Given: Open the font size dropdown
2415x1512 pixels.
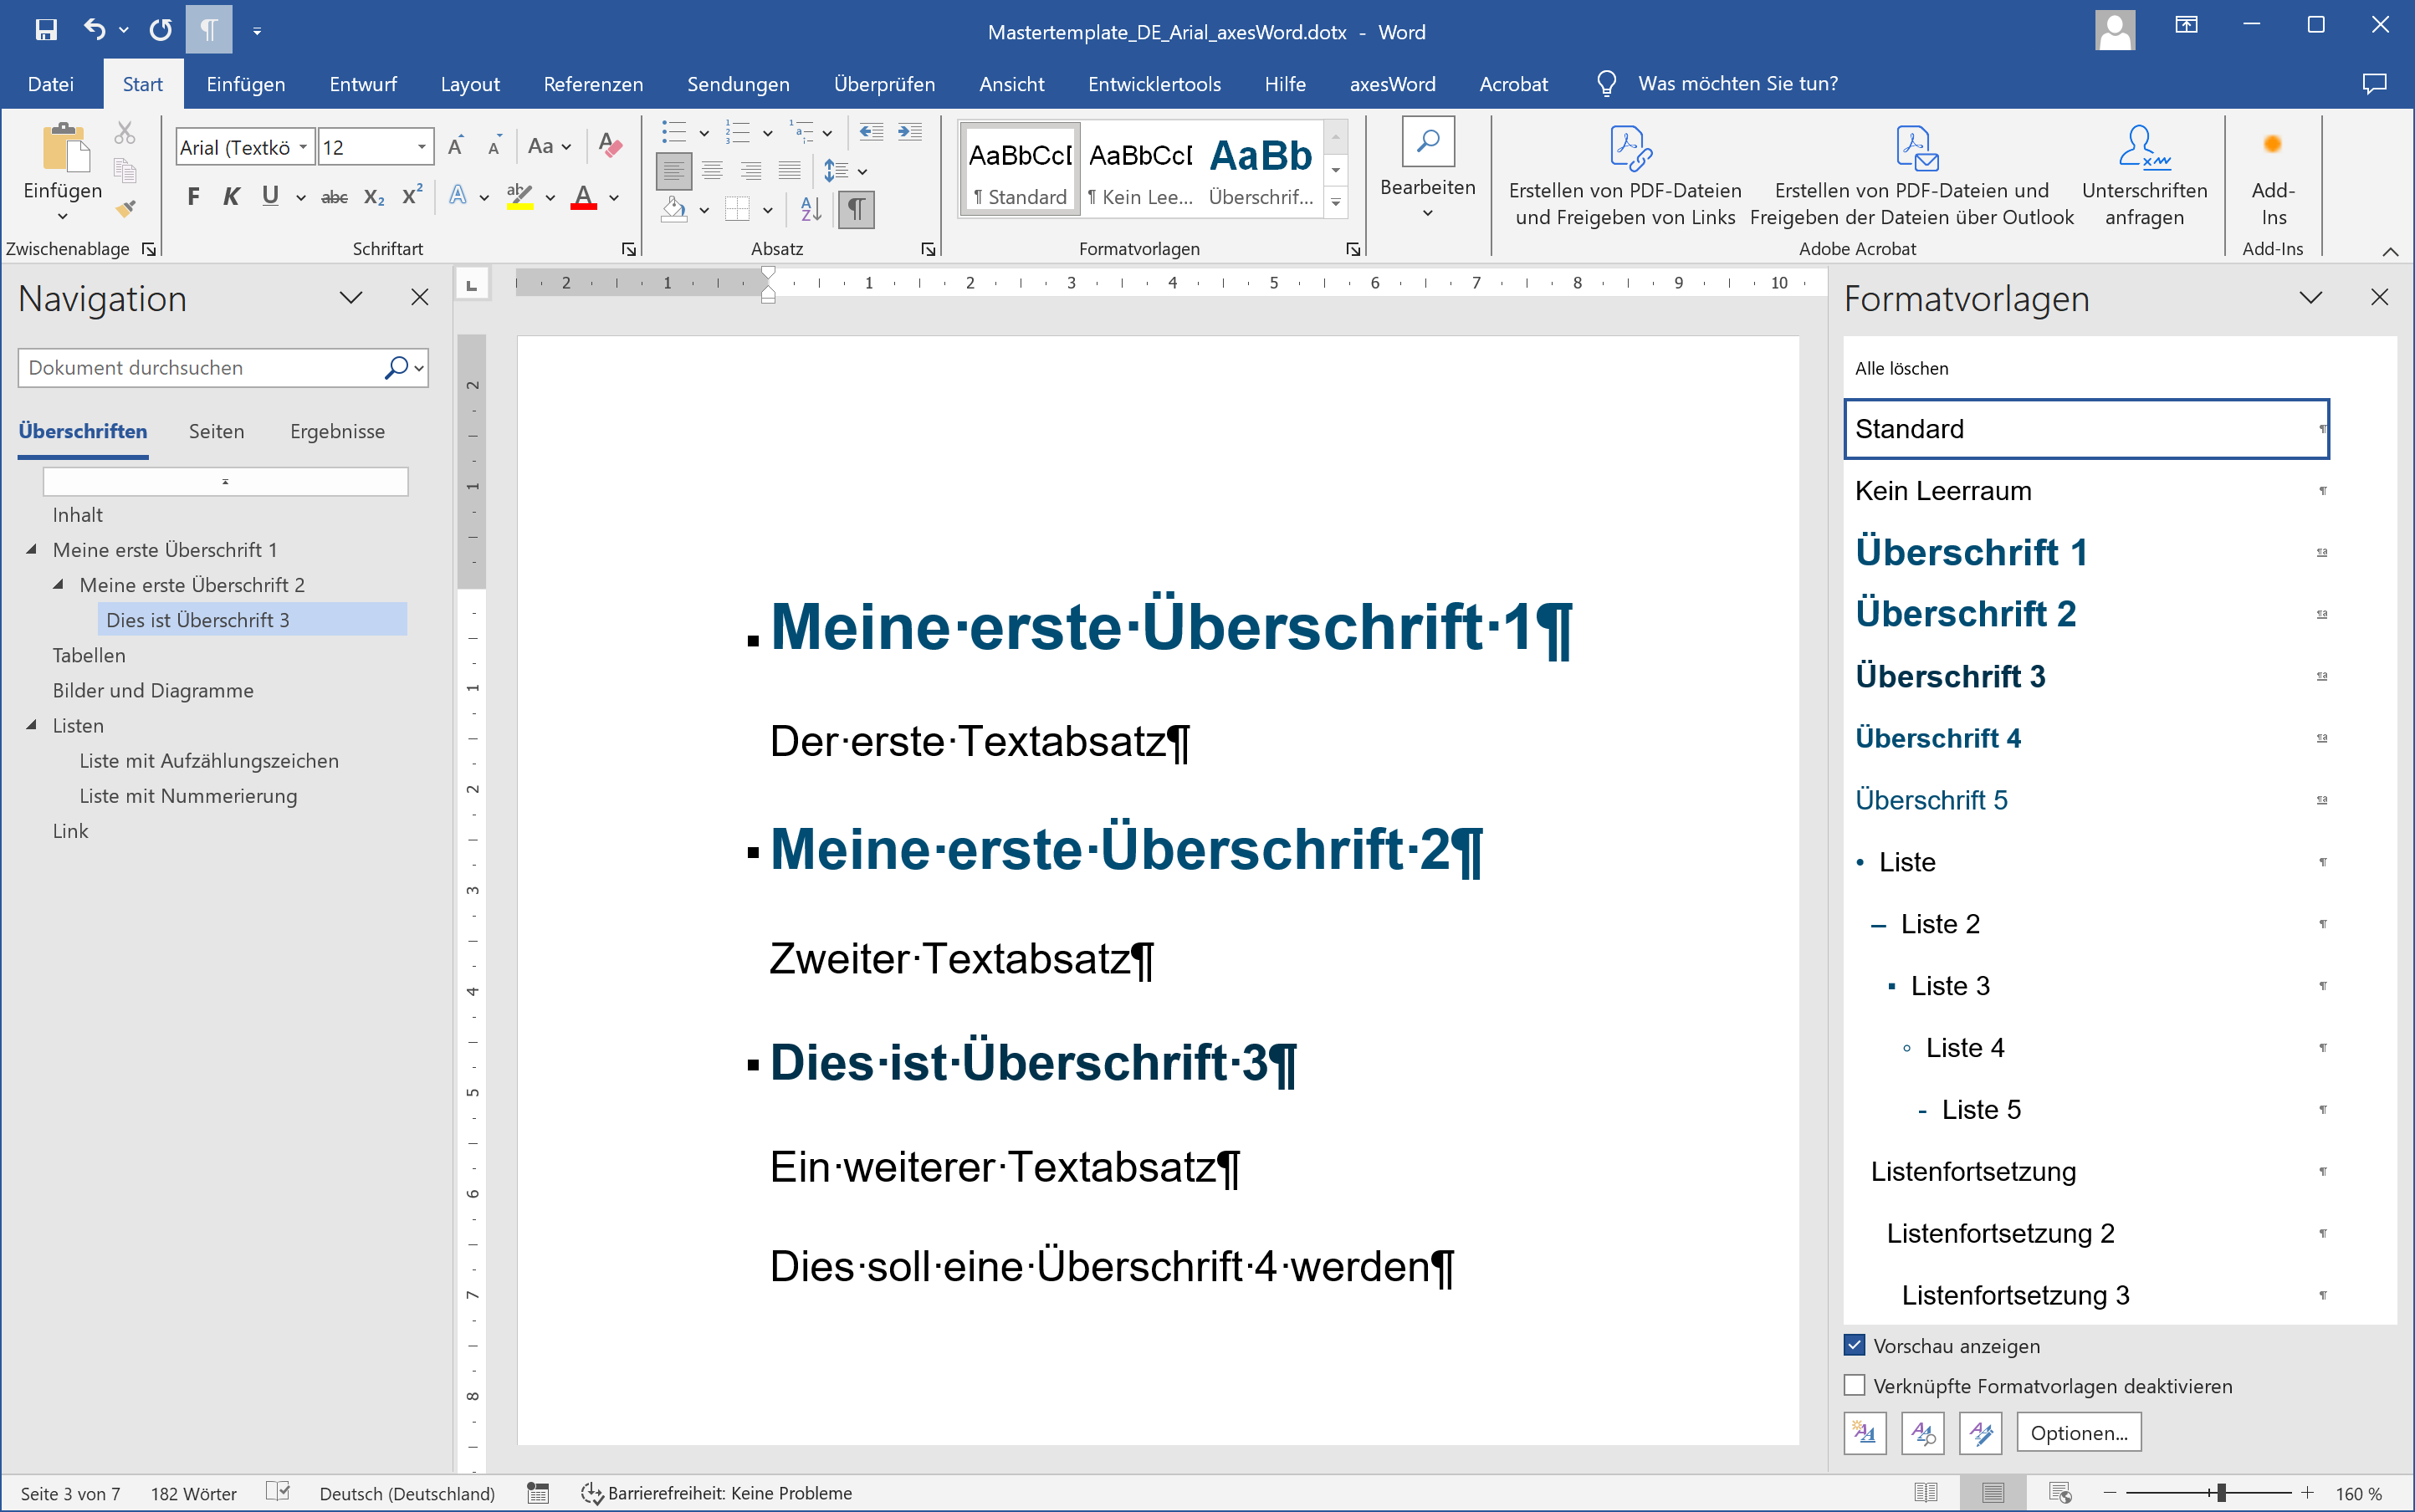Looking at the screenshot, I should pos(422,147).
